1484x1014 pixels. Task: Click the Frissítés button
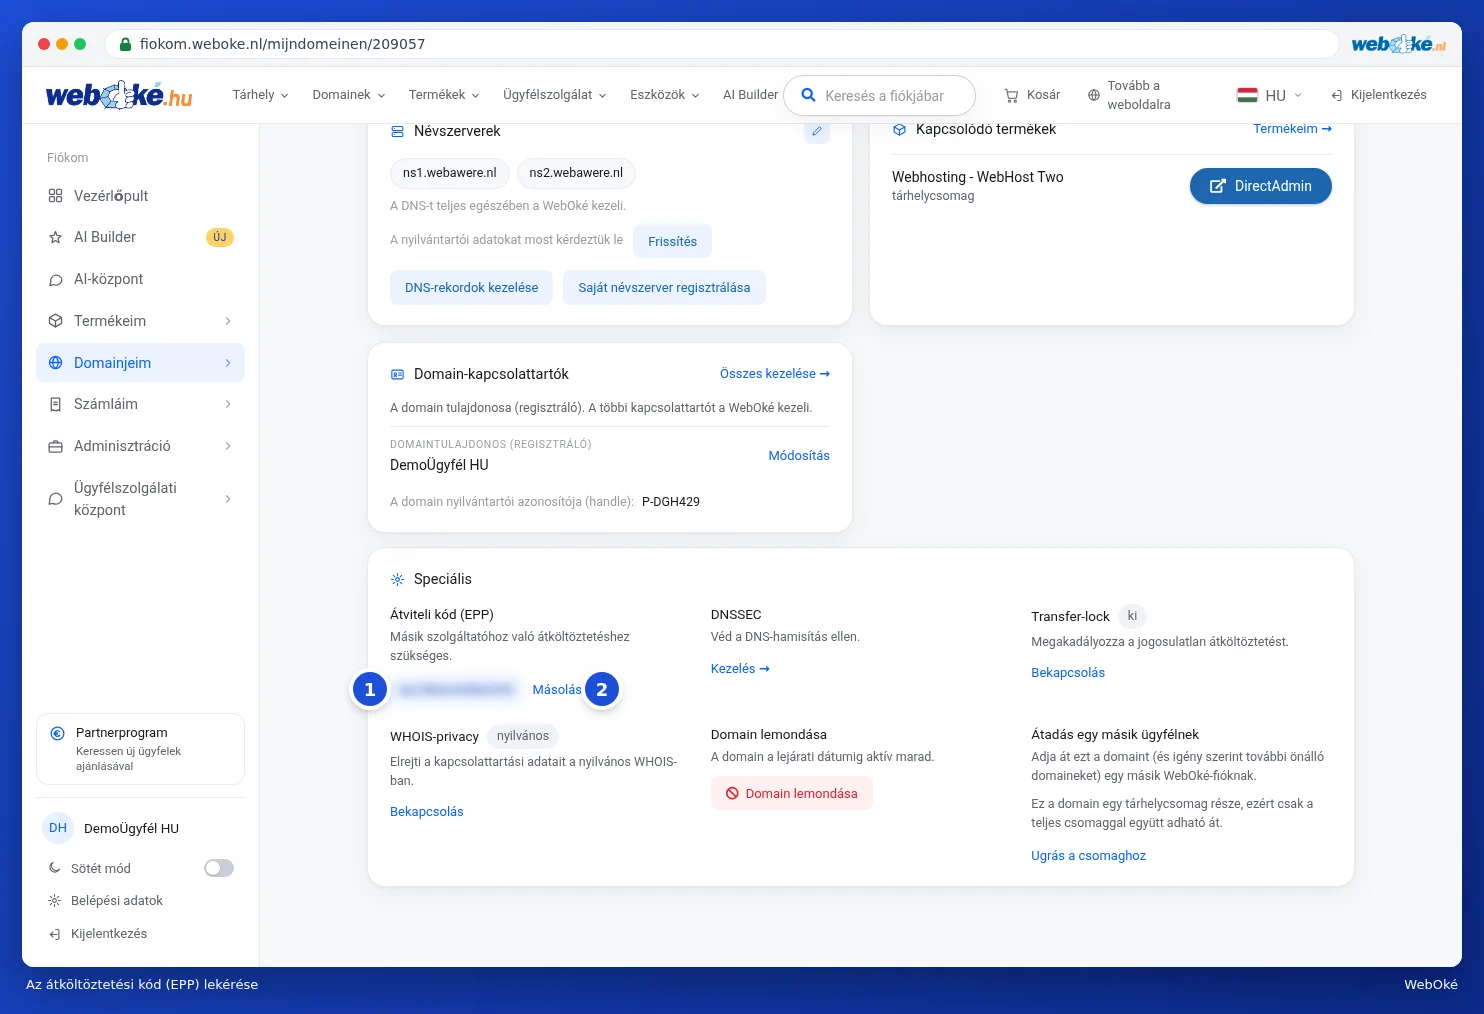pos(672,241)
